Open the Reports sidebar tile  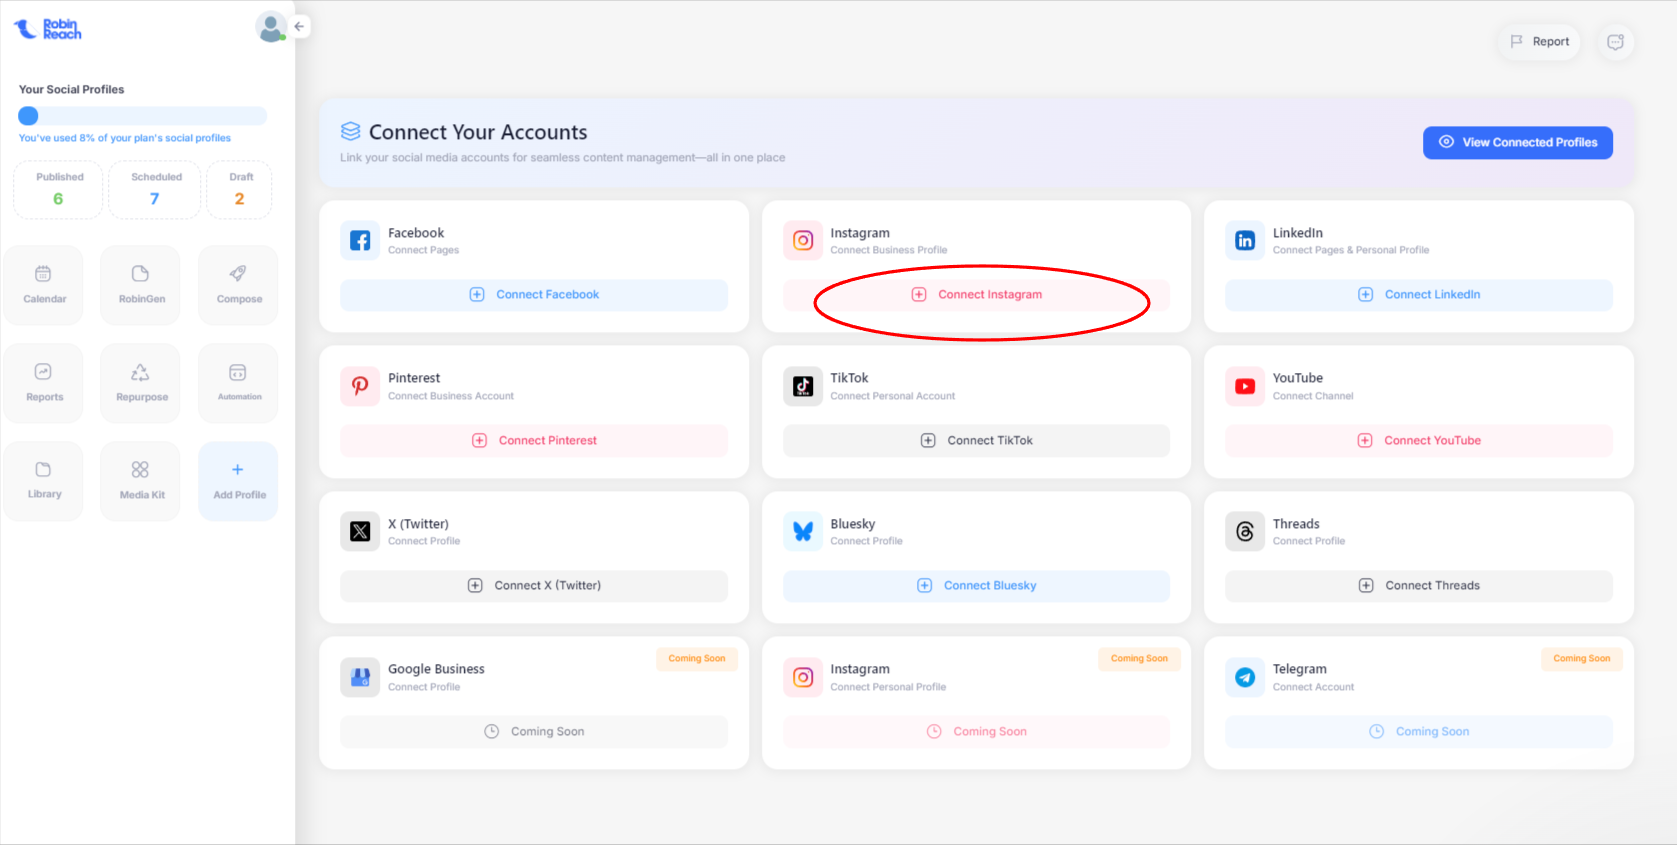(44, 383)
